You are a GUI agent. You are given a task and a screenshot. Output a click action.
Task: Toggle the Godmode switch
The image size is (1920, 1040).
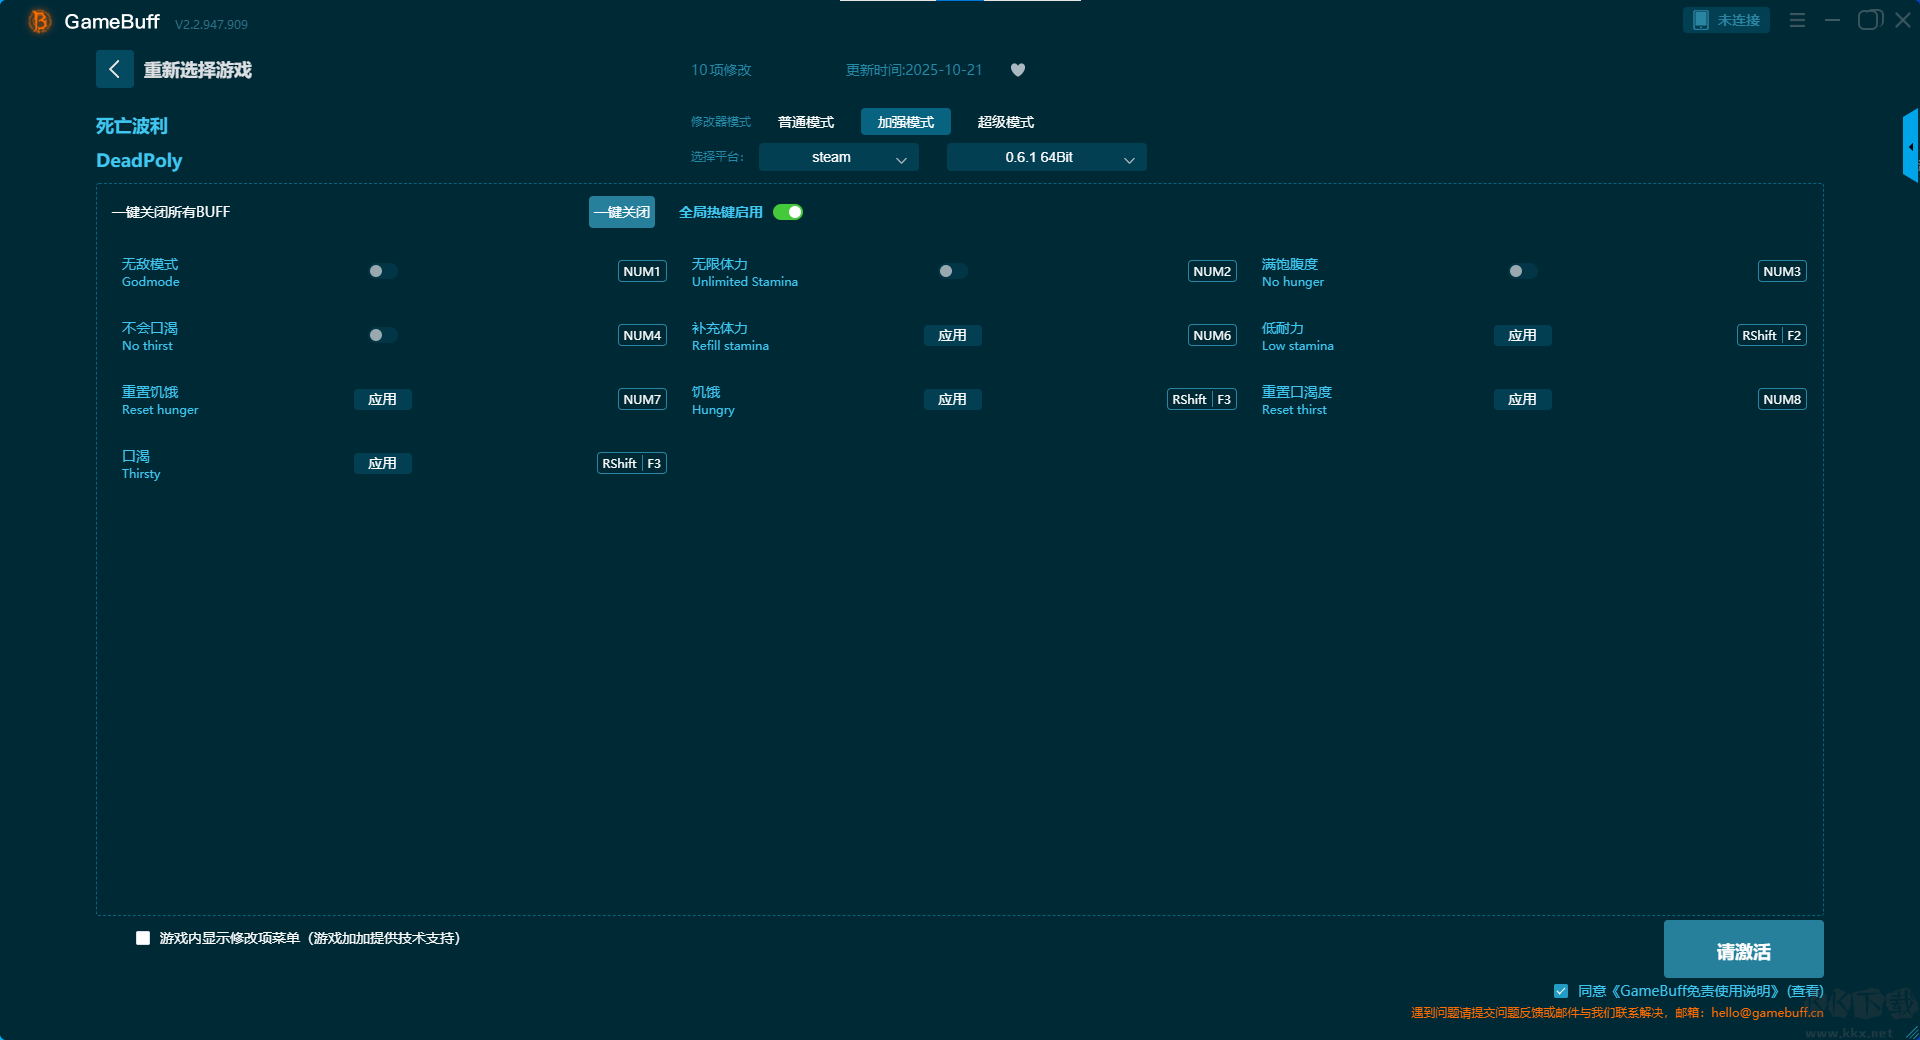382,271
